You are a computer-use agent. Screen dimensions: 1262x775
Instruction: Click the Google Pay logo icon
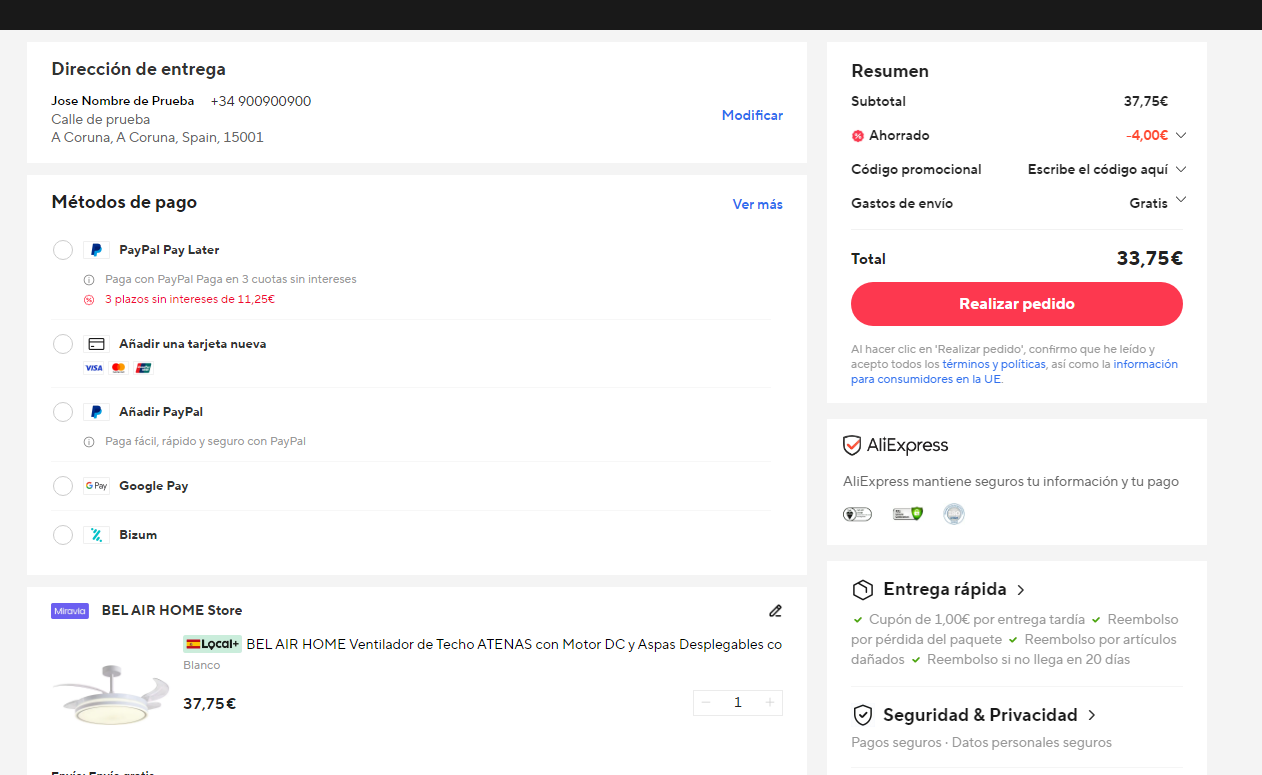pyautogui.click(x=96, y=486)
